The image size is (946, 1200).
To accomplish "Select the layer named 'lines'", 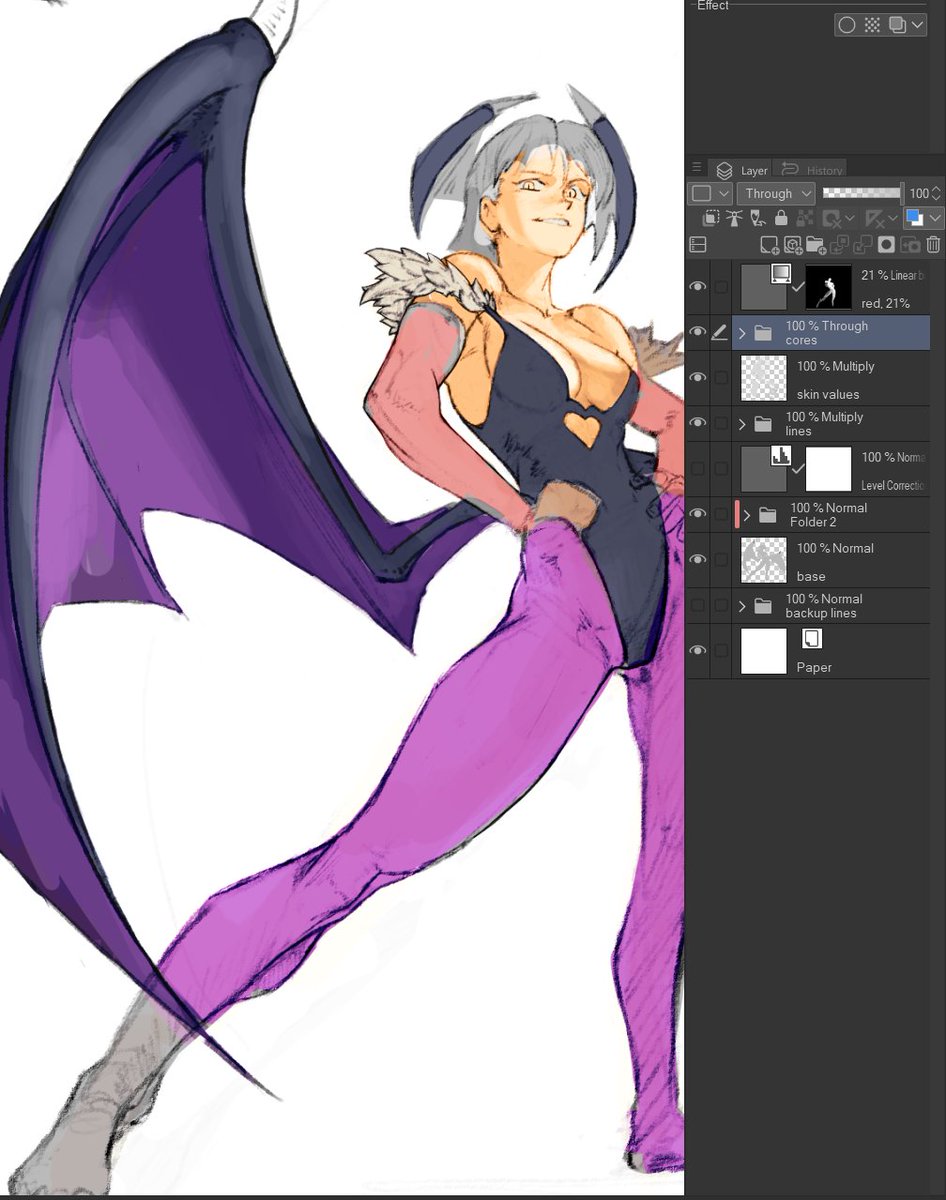I will [x=798, y=431].
